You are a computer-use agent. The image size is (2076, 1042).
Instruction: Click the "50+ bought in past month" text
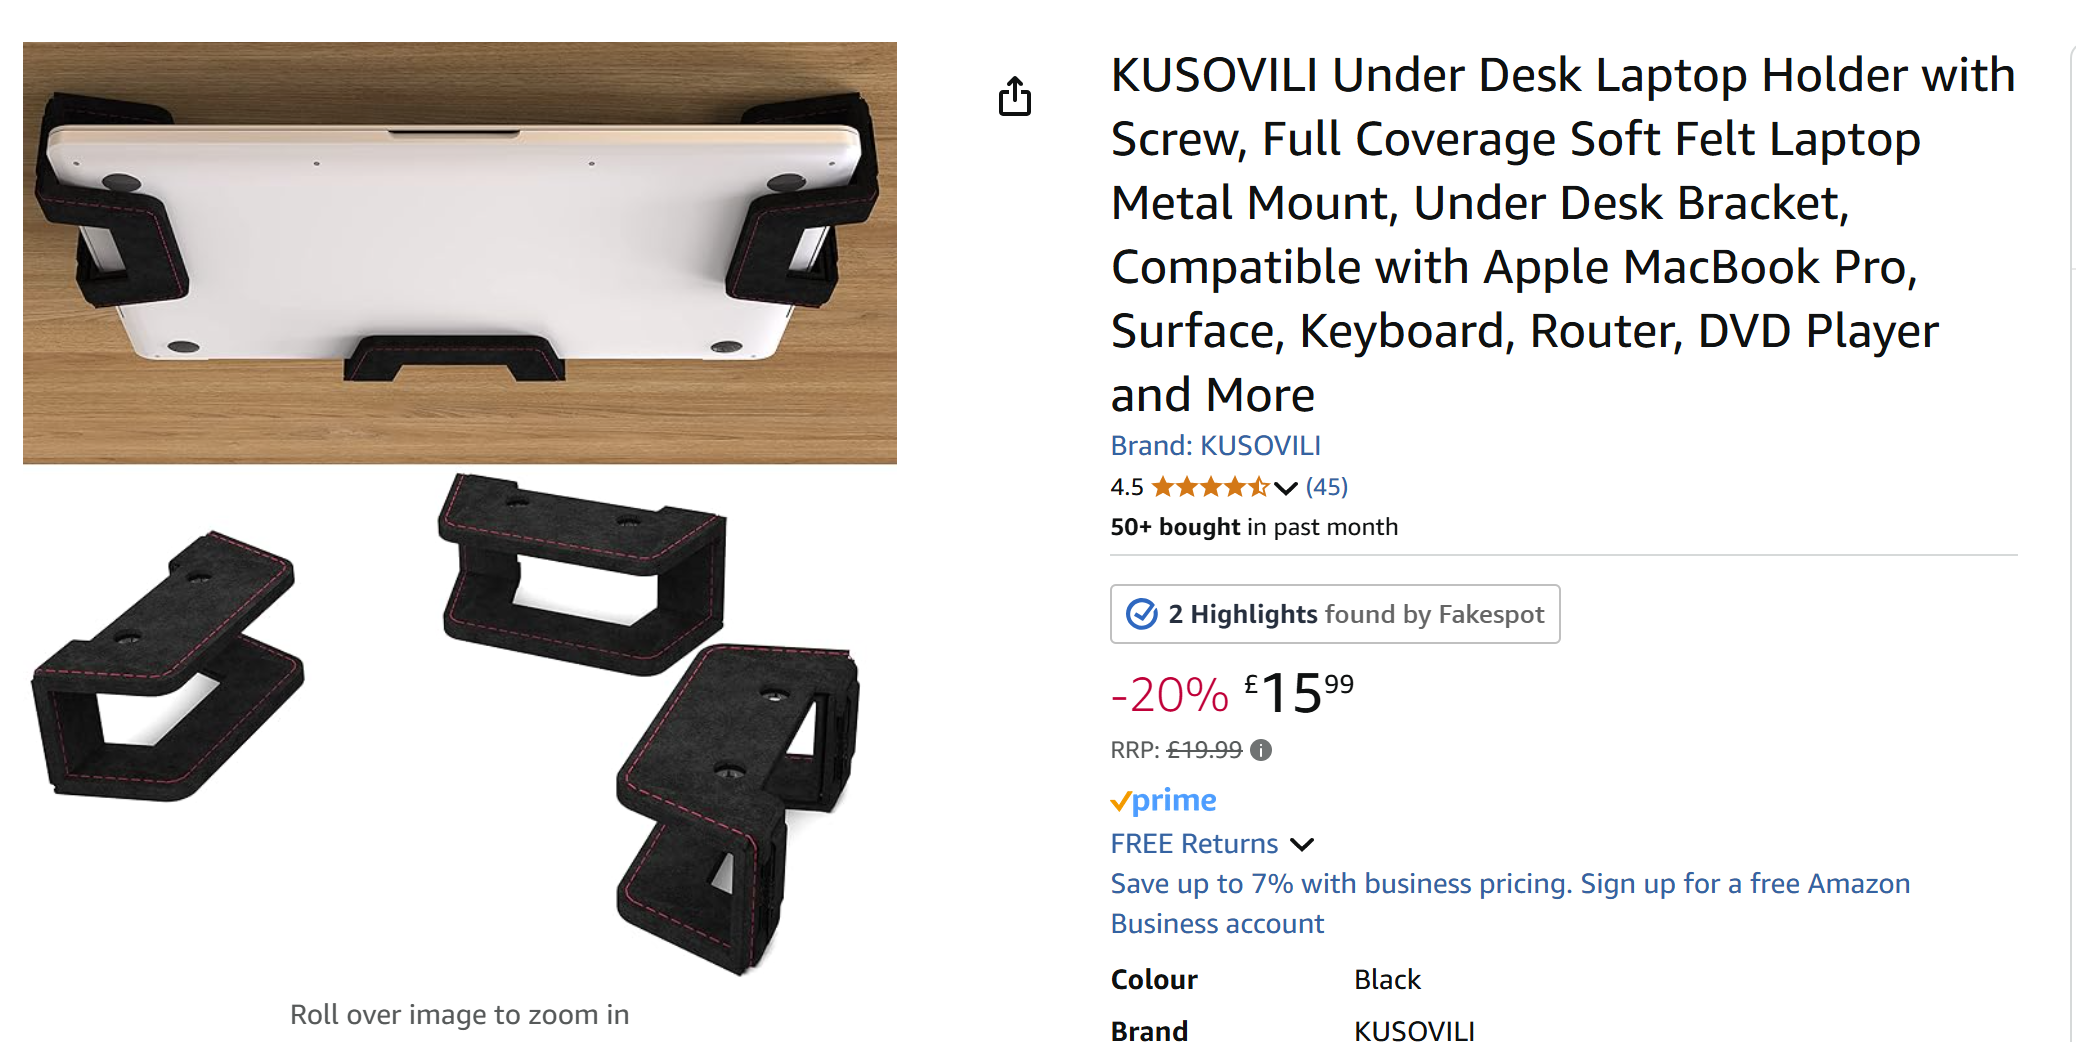(x=1254, y=527)
